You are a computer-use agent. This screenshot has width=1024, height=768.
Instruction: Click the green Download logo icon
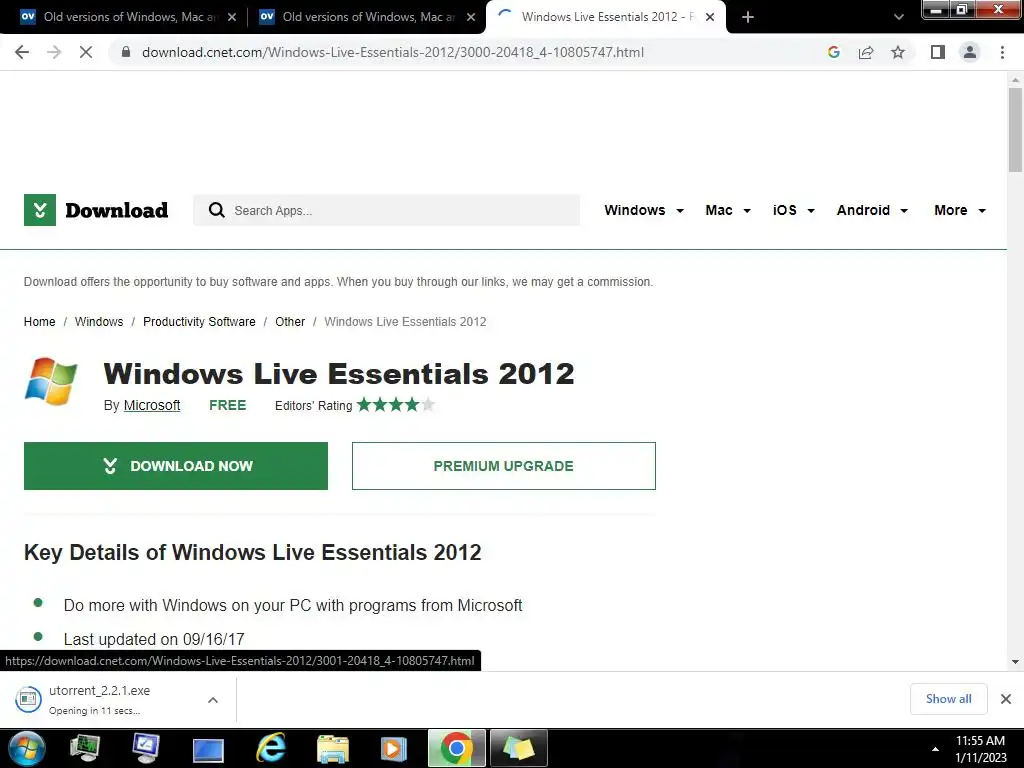[40, 210]
